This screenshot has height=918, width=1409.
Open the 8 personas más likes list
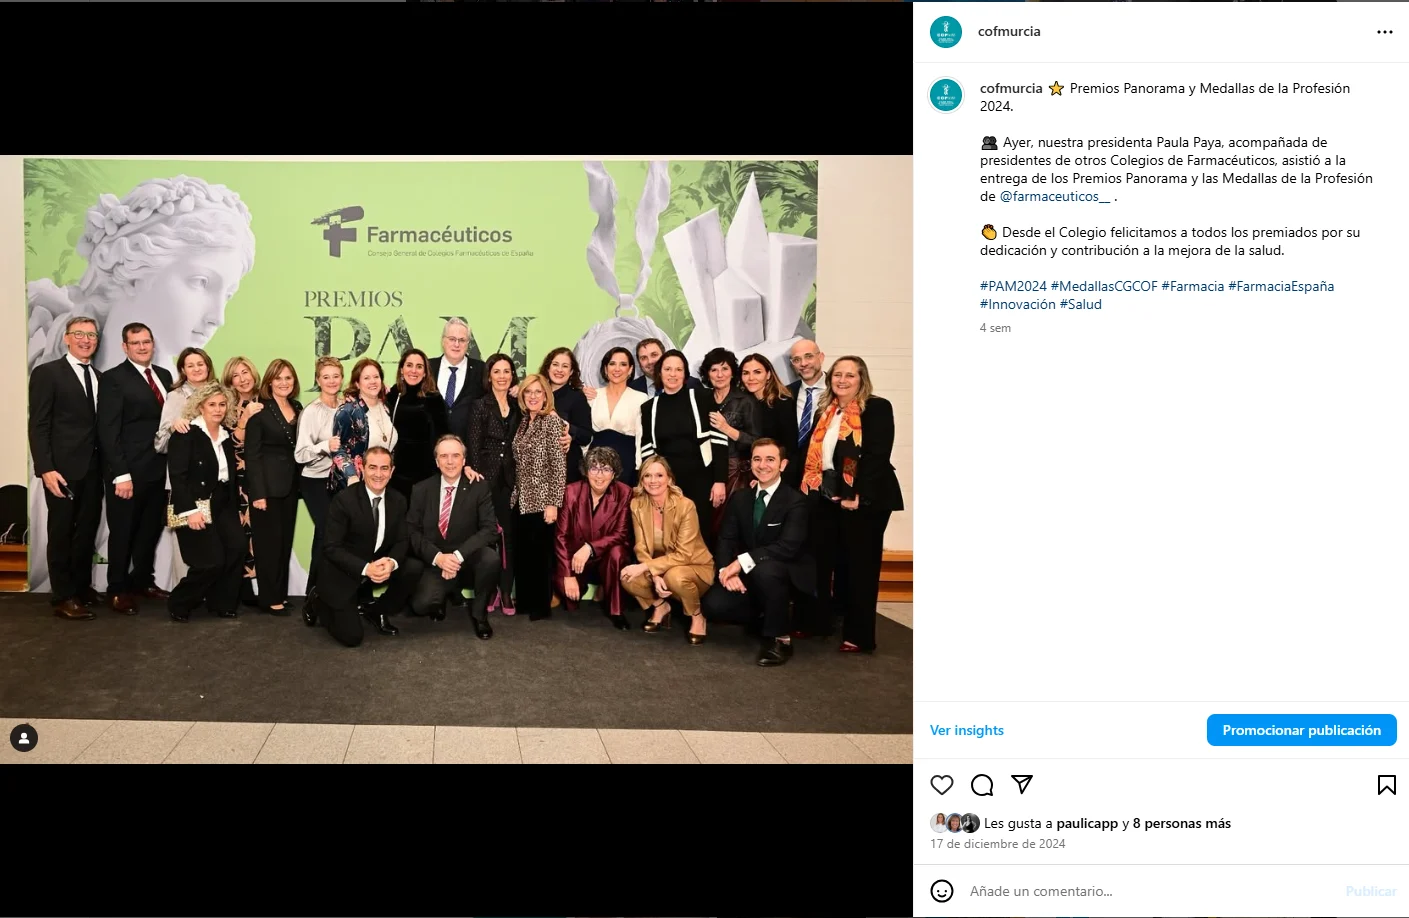pyautogui.click(x=1182, y=823)
